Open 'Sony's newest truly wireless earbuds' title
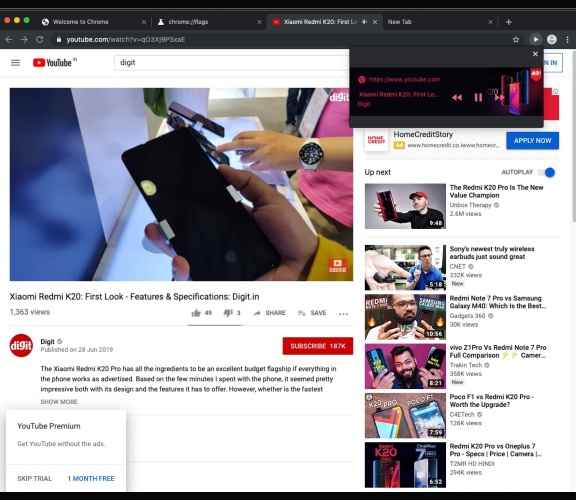Screen dimensions: 576x500 (492, 253)
